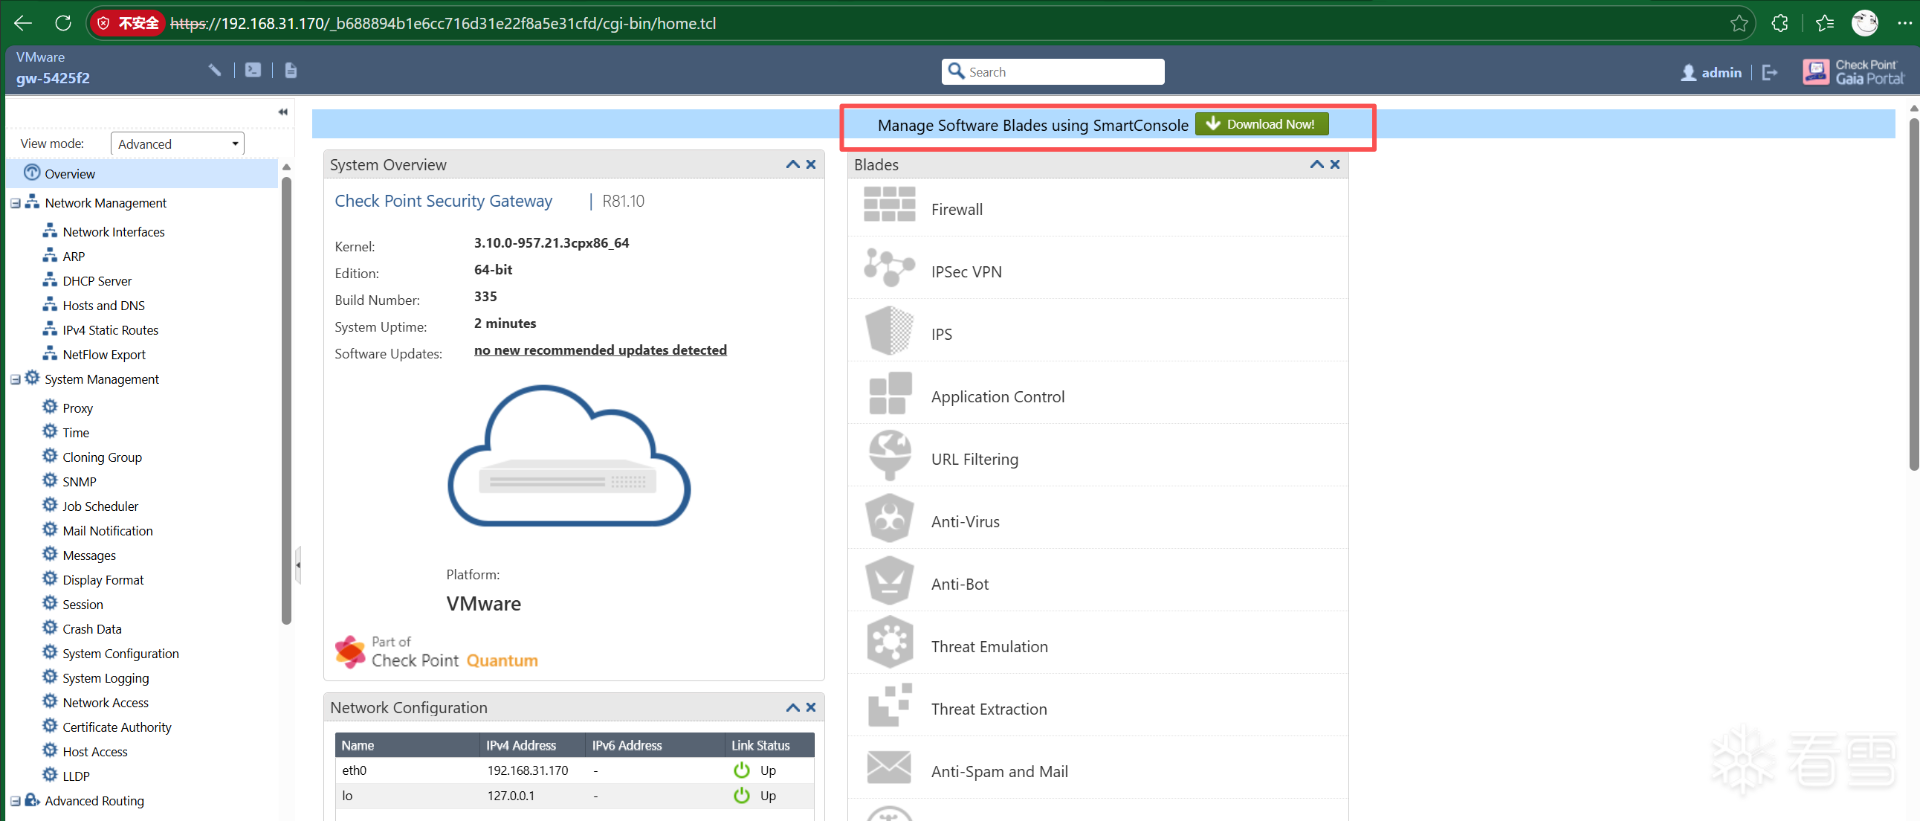Open Network Interfaces page
1920x821 pixels.
click(113, 232)
